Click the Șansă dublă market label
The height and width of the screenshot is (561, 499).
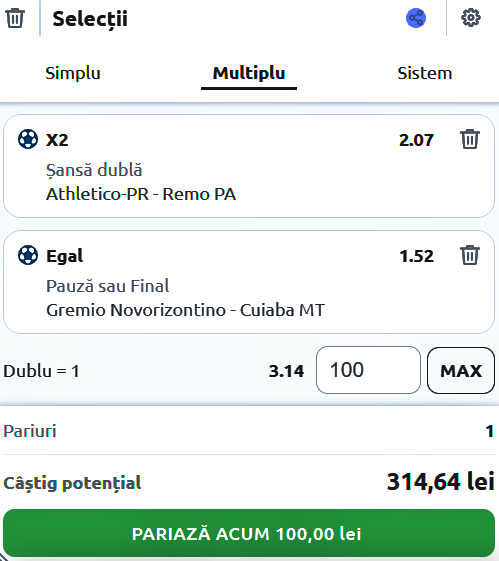coord(94,170)
